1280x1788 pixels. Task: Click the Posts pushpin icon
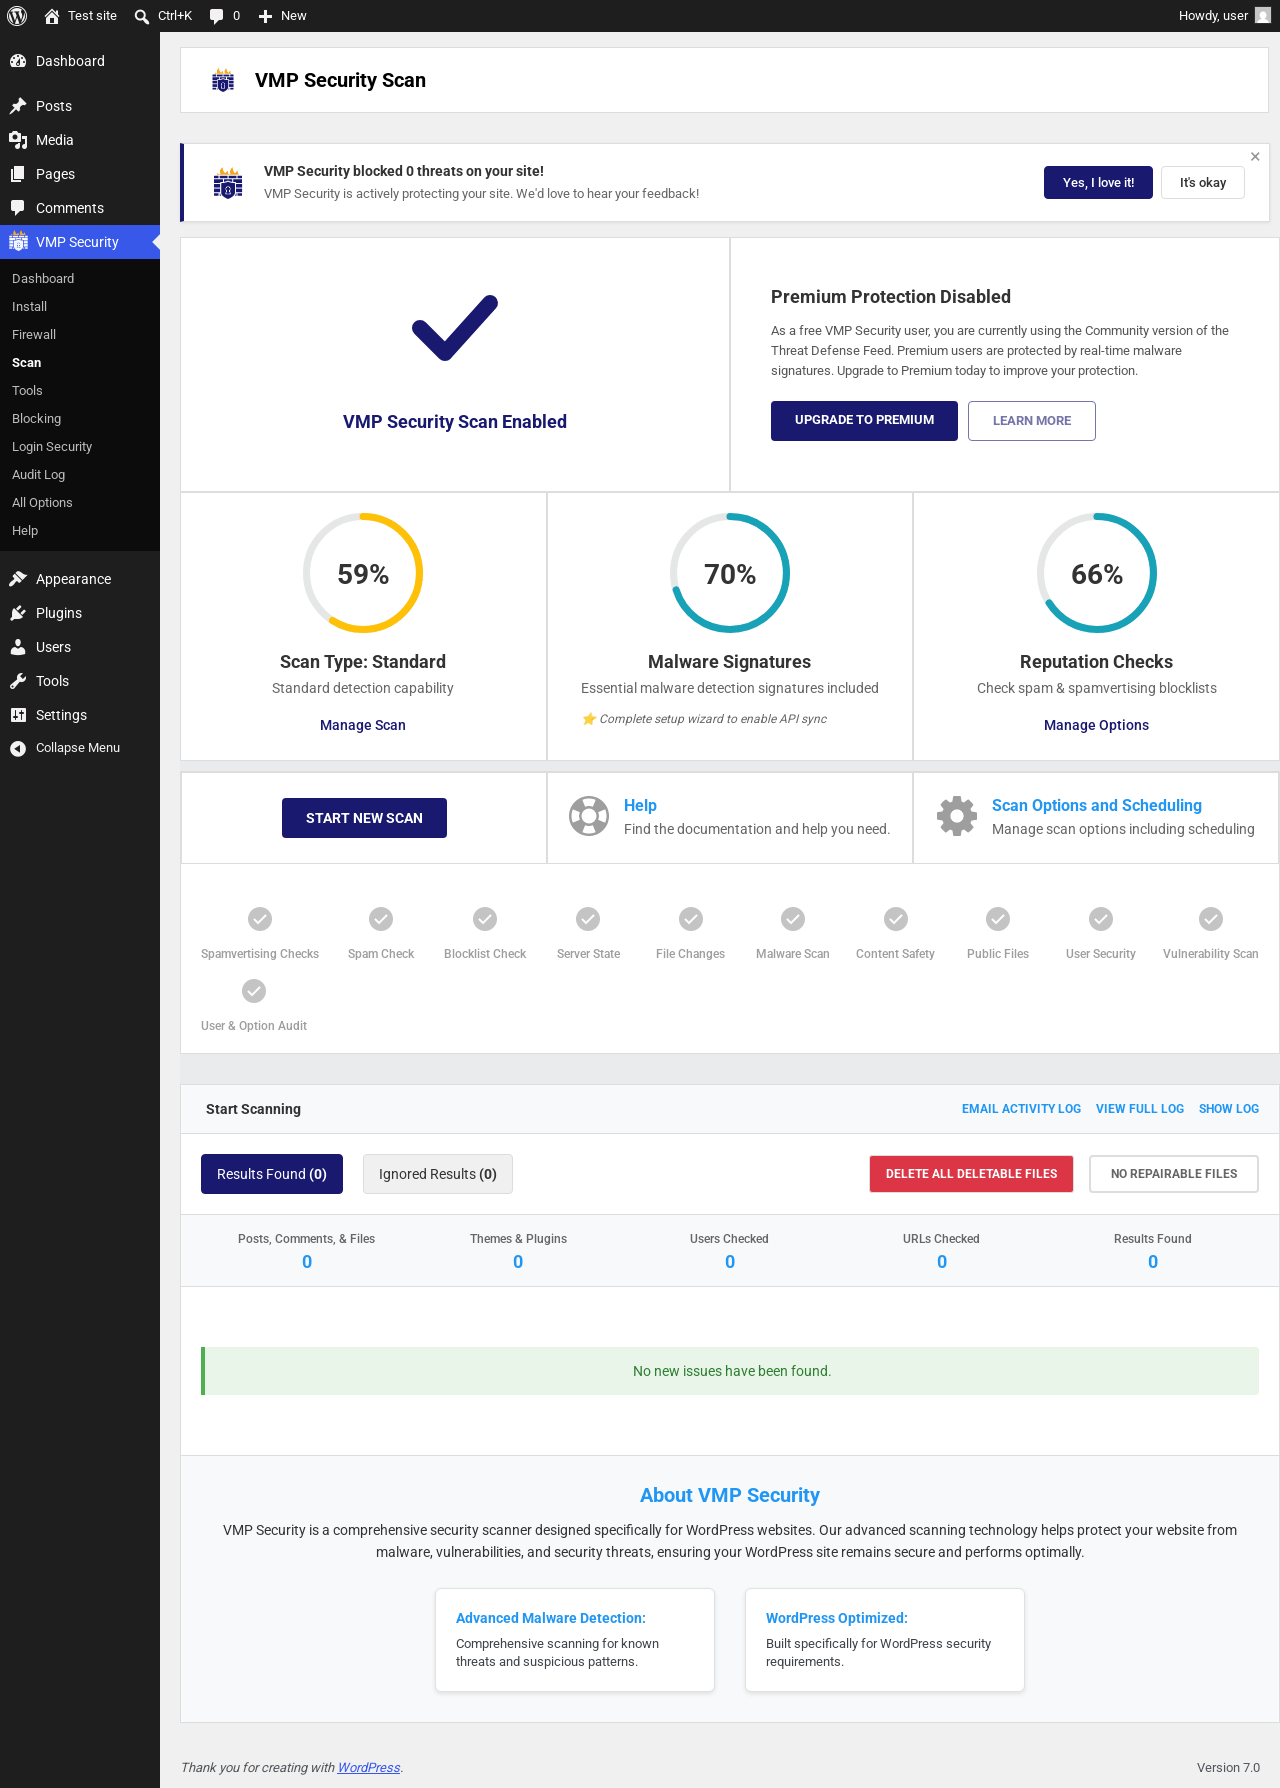(x=18, y=106)
